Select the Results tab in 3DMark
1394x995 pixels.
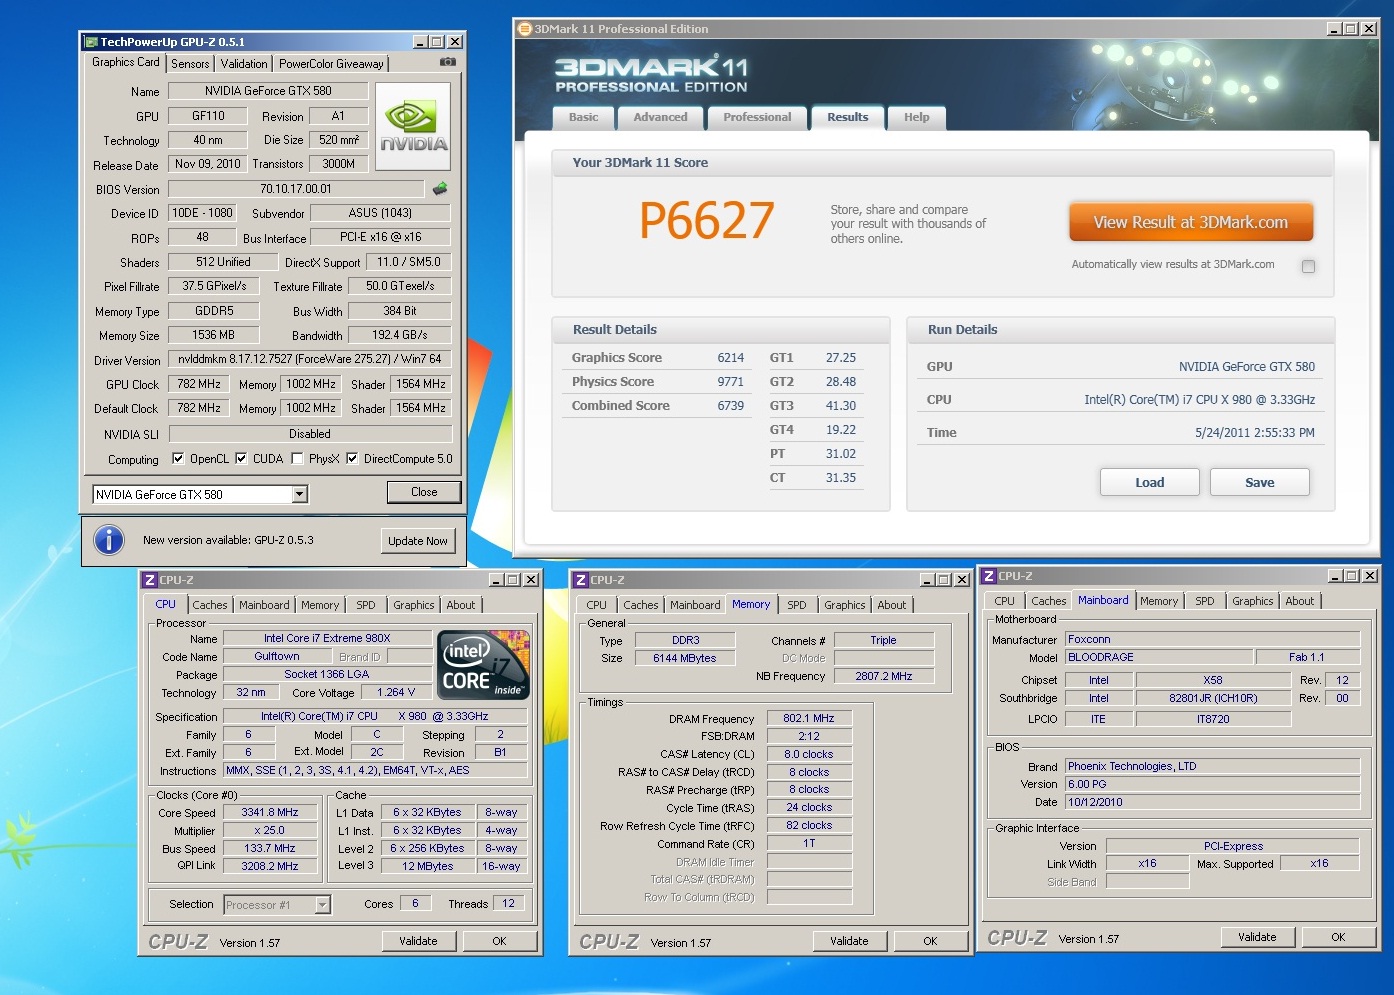(848, 117)
